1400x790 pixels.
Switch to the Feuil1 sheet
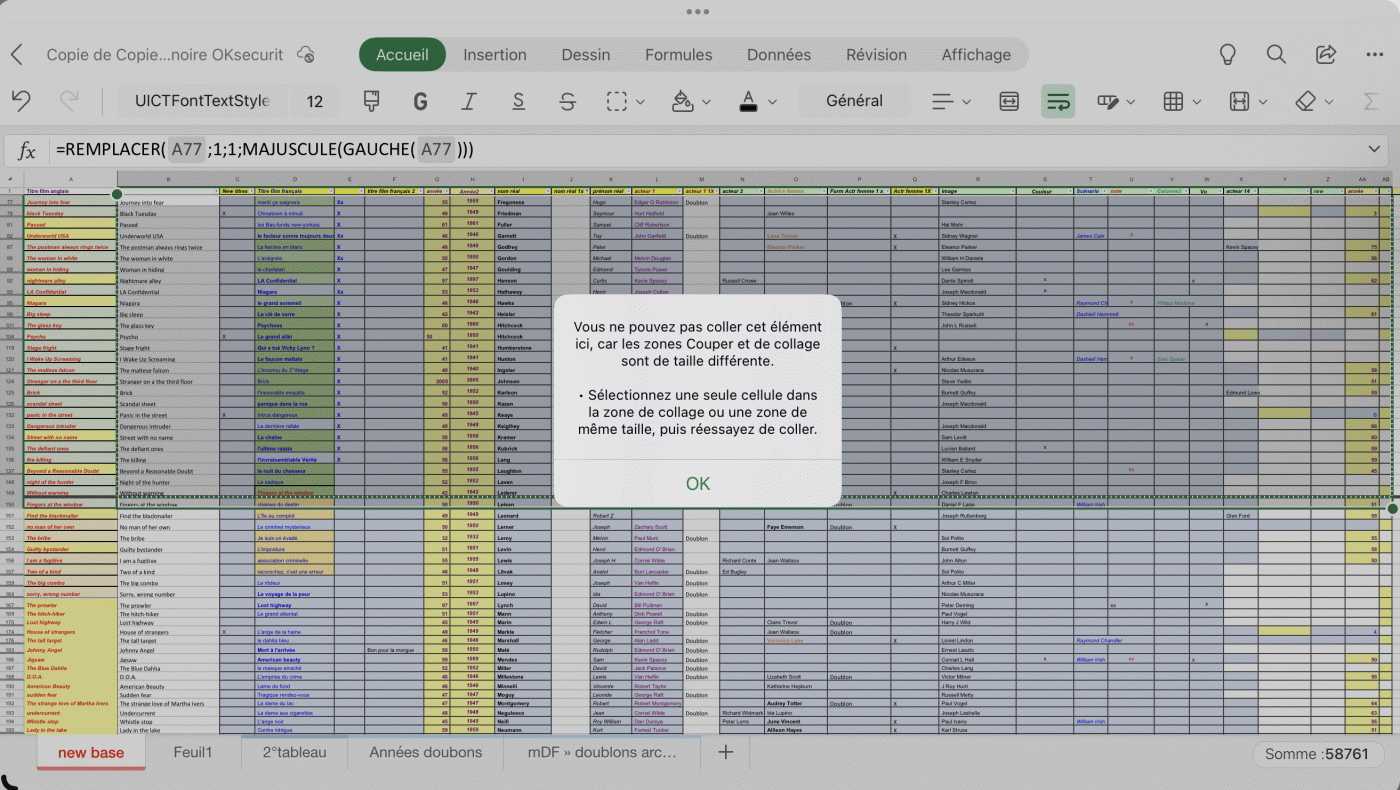click(193, 752)
